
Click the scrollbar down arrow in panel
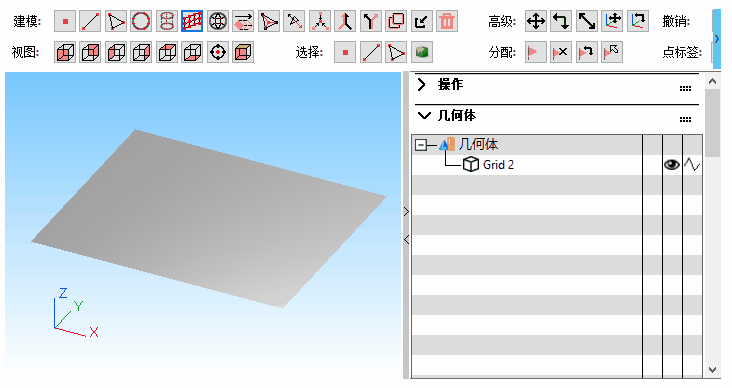coord(712,370)
